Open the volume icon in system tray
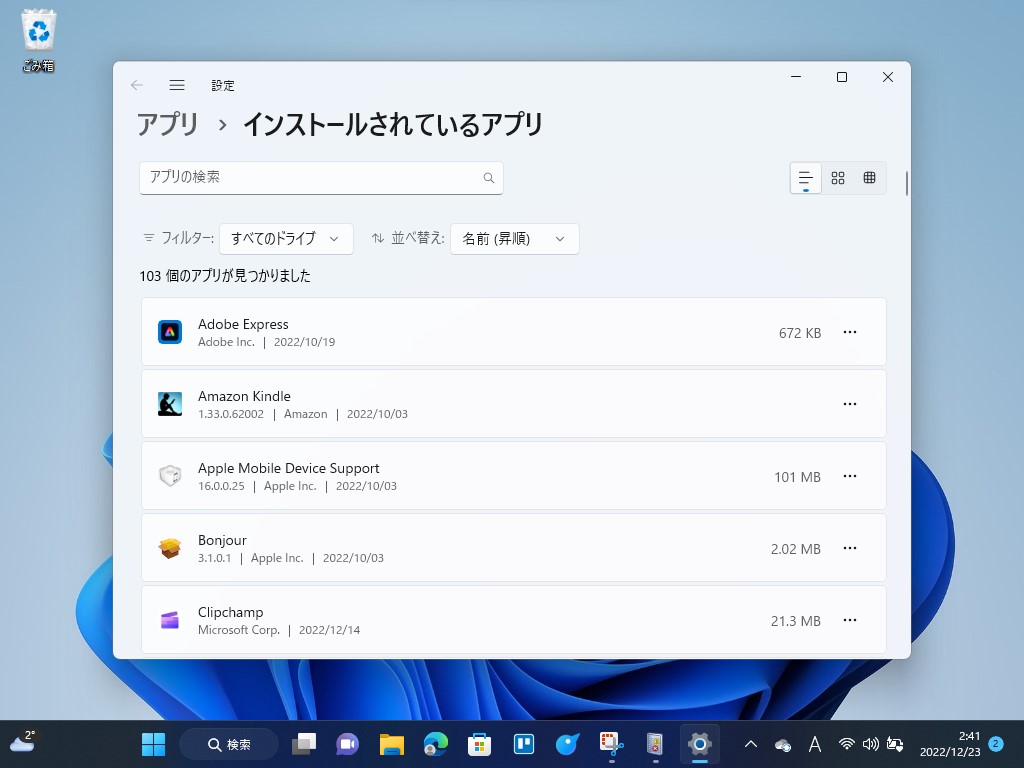The height and width of the screenshot is (768, 1024). 869,743
